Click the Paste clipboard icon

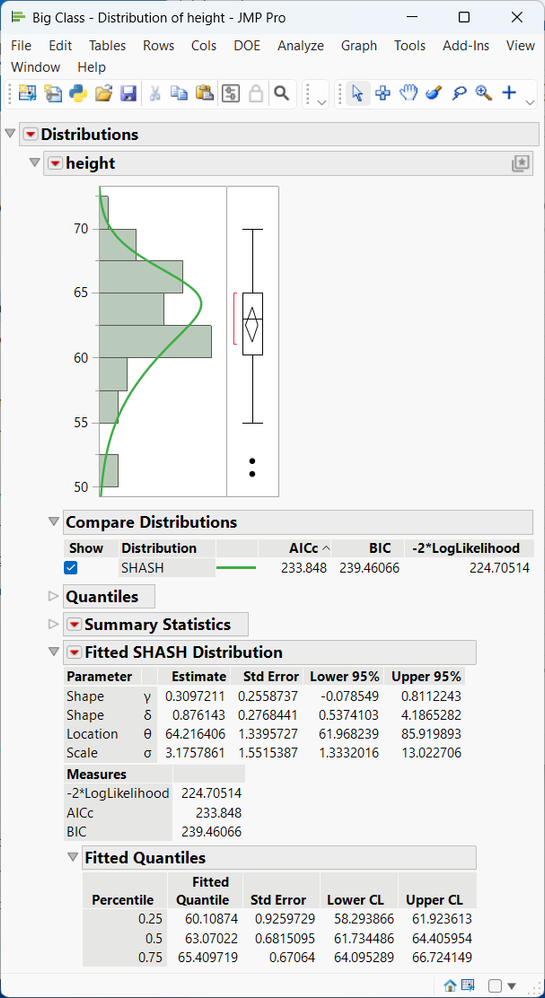coord(204,94)
